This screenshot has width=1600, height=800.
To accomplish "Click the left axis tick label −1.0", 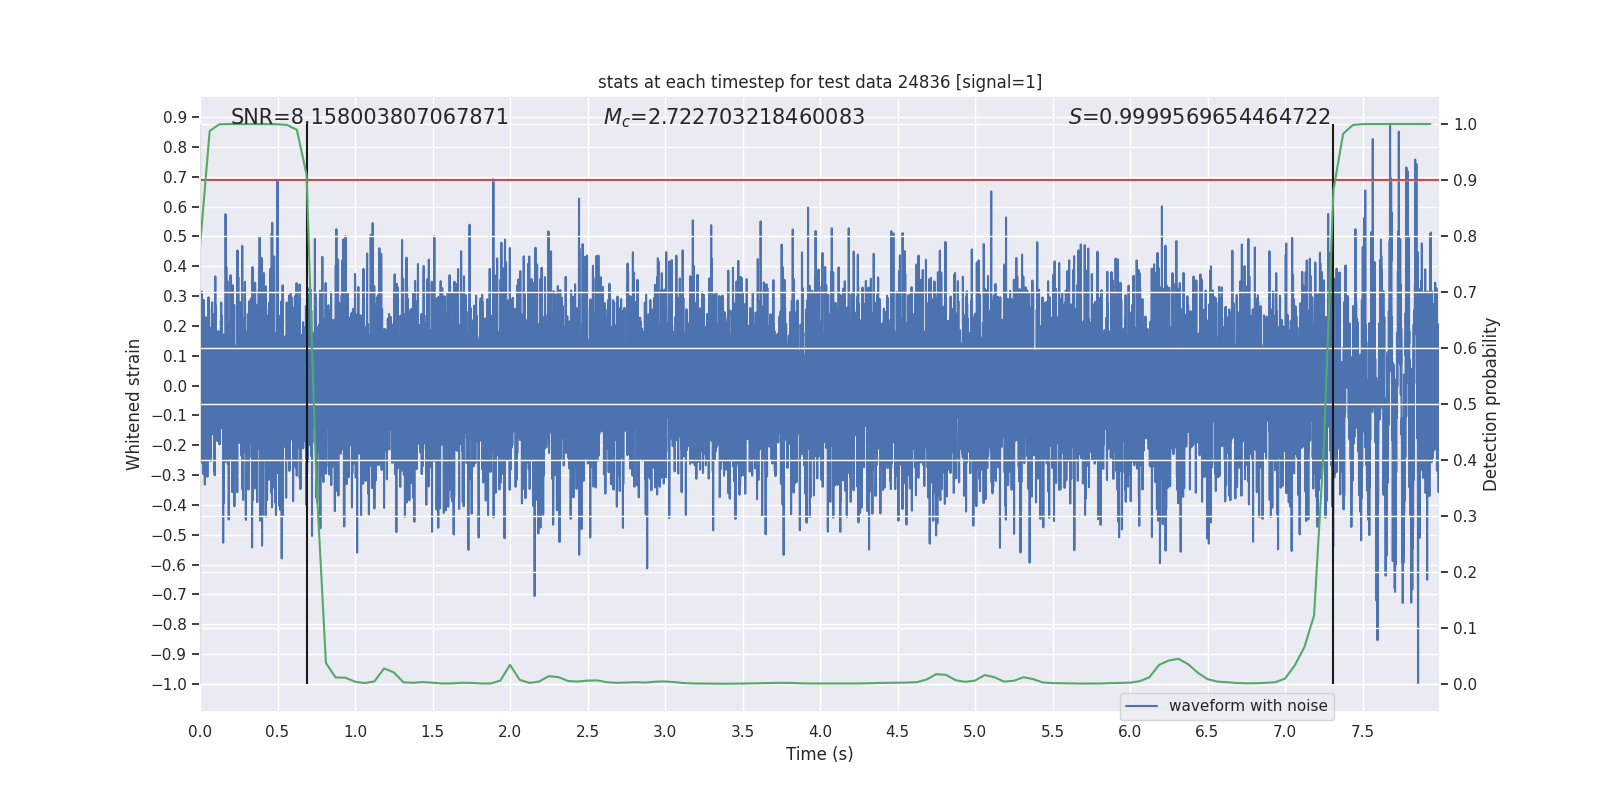I will pos(169,684).
